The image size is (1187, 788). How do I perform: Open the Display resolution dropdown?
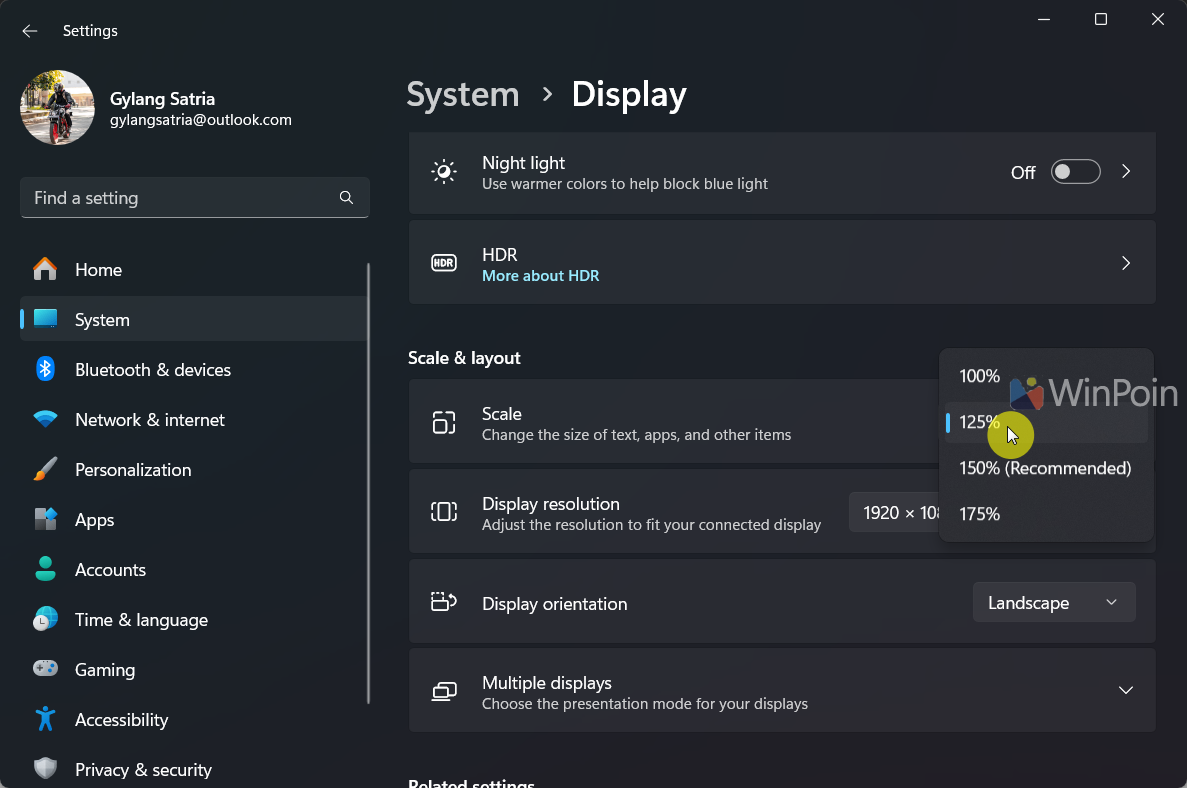pos(893,512)
